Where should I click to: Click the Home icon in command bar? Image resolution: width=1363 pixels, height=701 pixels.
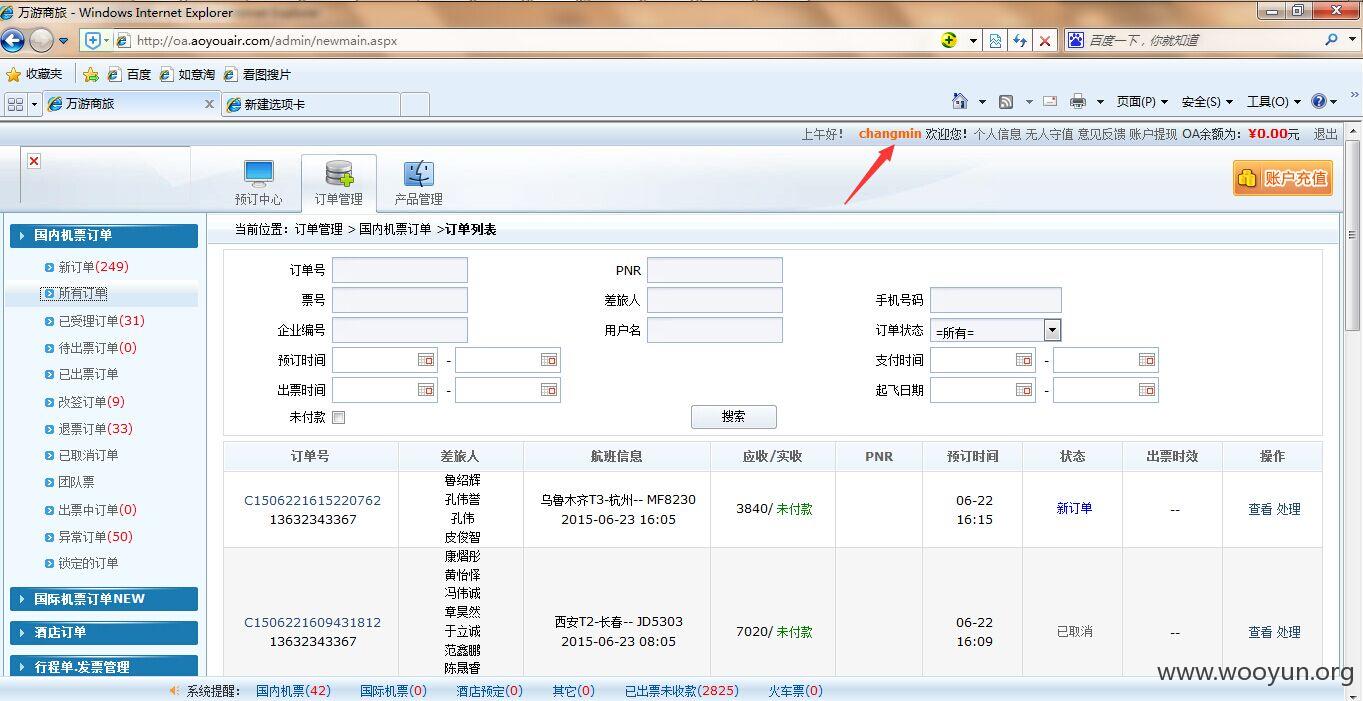pos(960,101)
